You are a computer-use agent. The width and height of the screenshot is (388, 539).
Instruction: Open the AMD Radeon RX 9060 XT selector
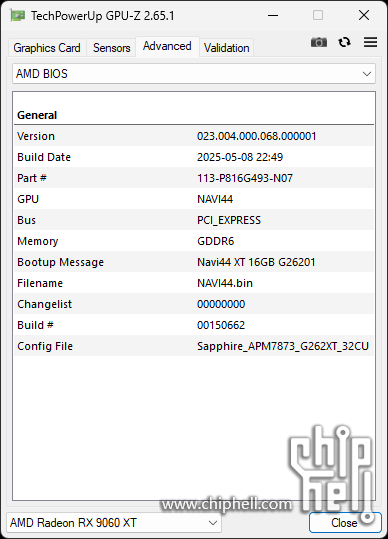pyautogui.click(x=114, y=523)
